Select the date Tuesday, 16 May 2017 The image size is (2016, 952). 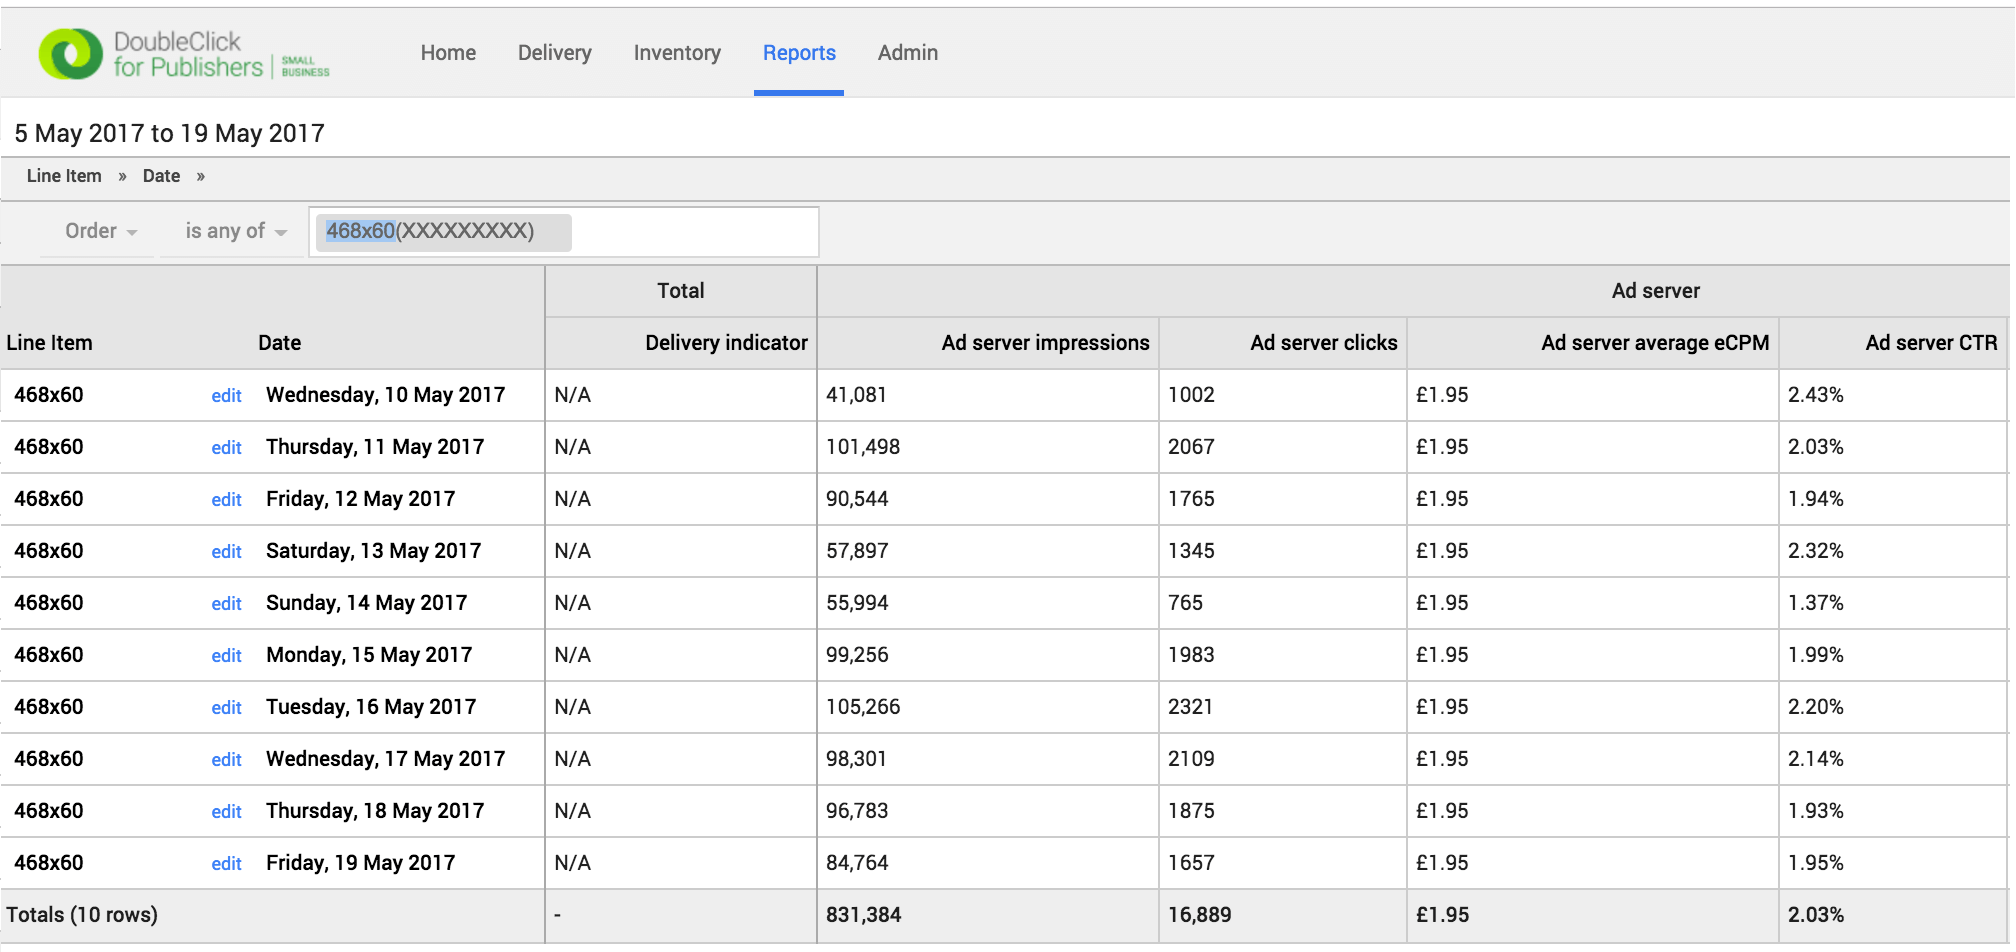(371, 707)
